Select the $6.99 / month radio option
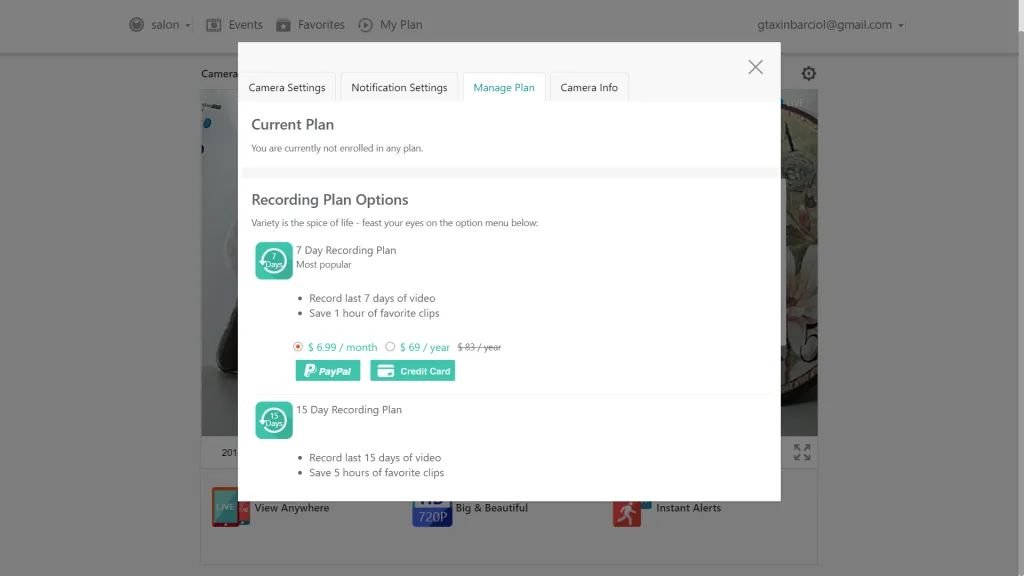Viewport: 1024px width, 576px height. point(298,347)
